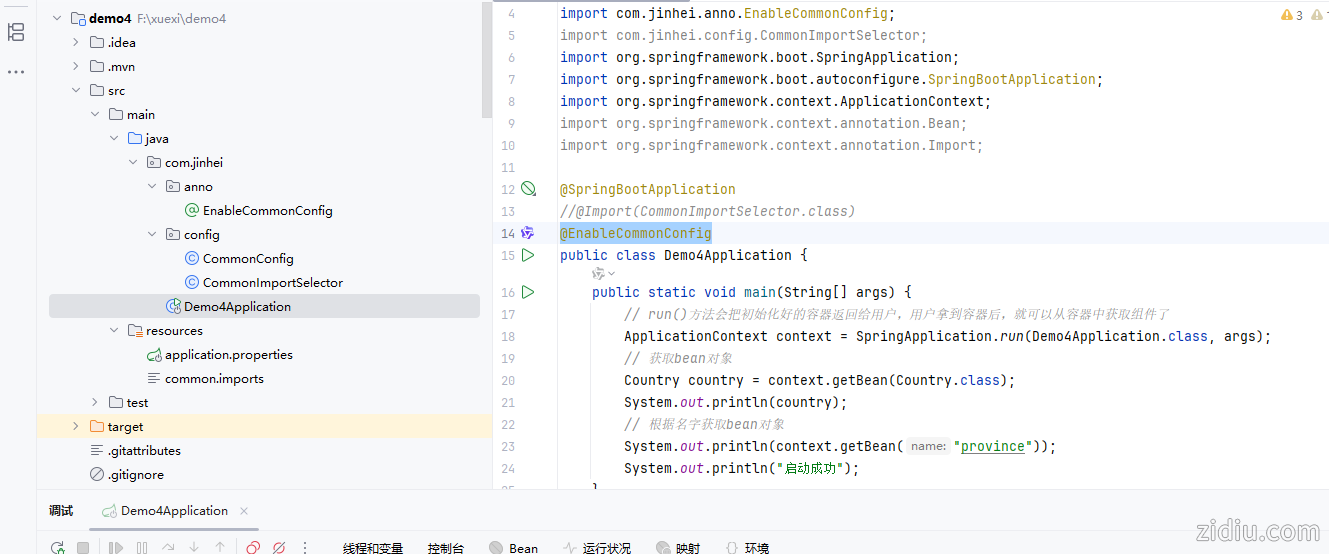Toggle Mute Breakpoints icon
The width and height of the screenshot is (1329, 554).
pos(279,548)
